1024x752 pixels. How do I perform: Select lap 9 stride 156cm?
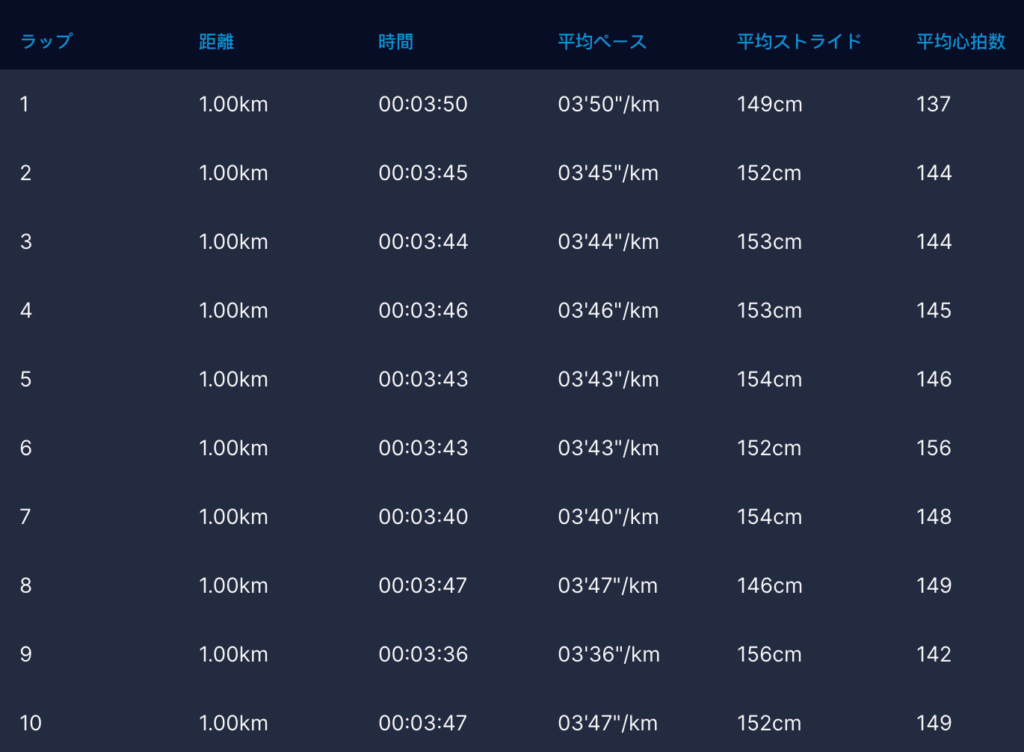[769, 655]
